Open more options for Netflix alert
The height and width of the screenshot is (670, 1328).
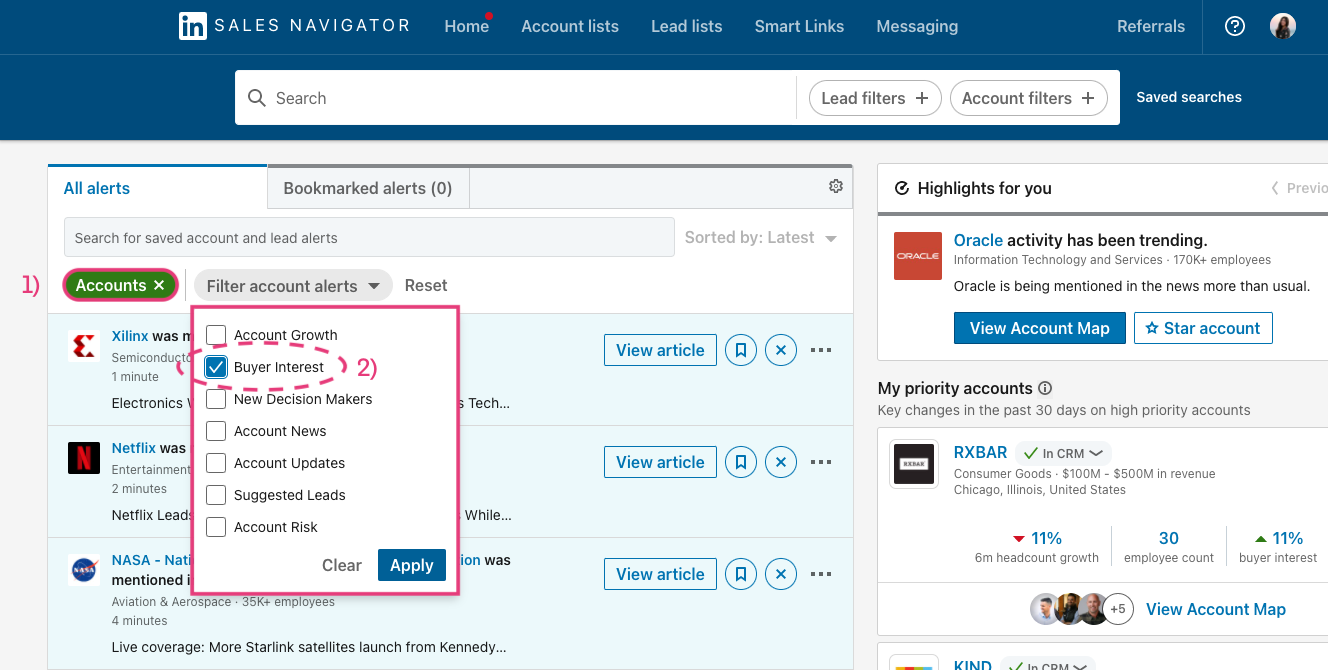[x=821, y=462]
